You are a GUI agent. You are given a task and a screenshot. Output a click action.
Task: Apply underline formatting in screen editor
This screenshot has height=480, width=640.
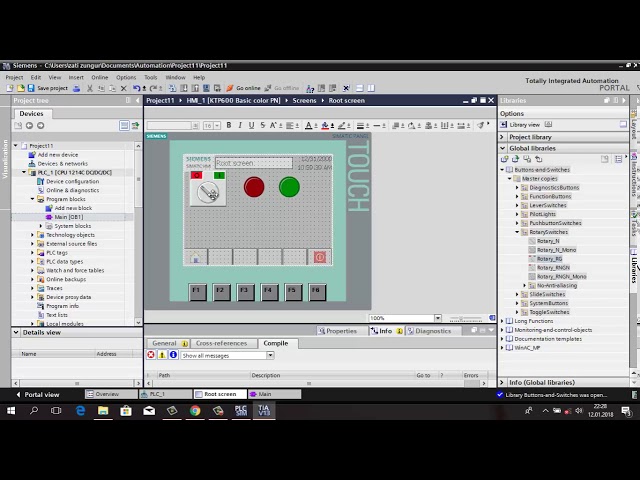251,125
